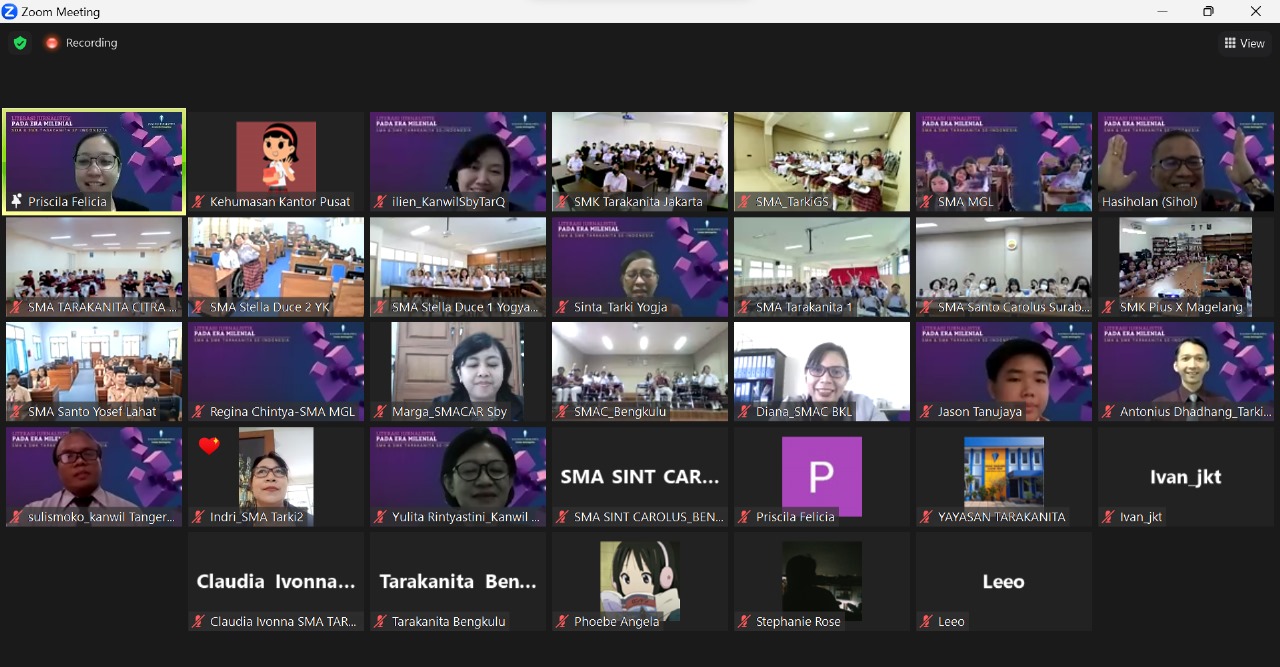Click the Ivan_jkt participant tile
Screen dimensions: 1280x667
(1185, 476)
